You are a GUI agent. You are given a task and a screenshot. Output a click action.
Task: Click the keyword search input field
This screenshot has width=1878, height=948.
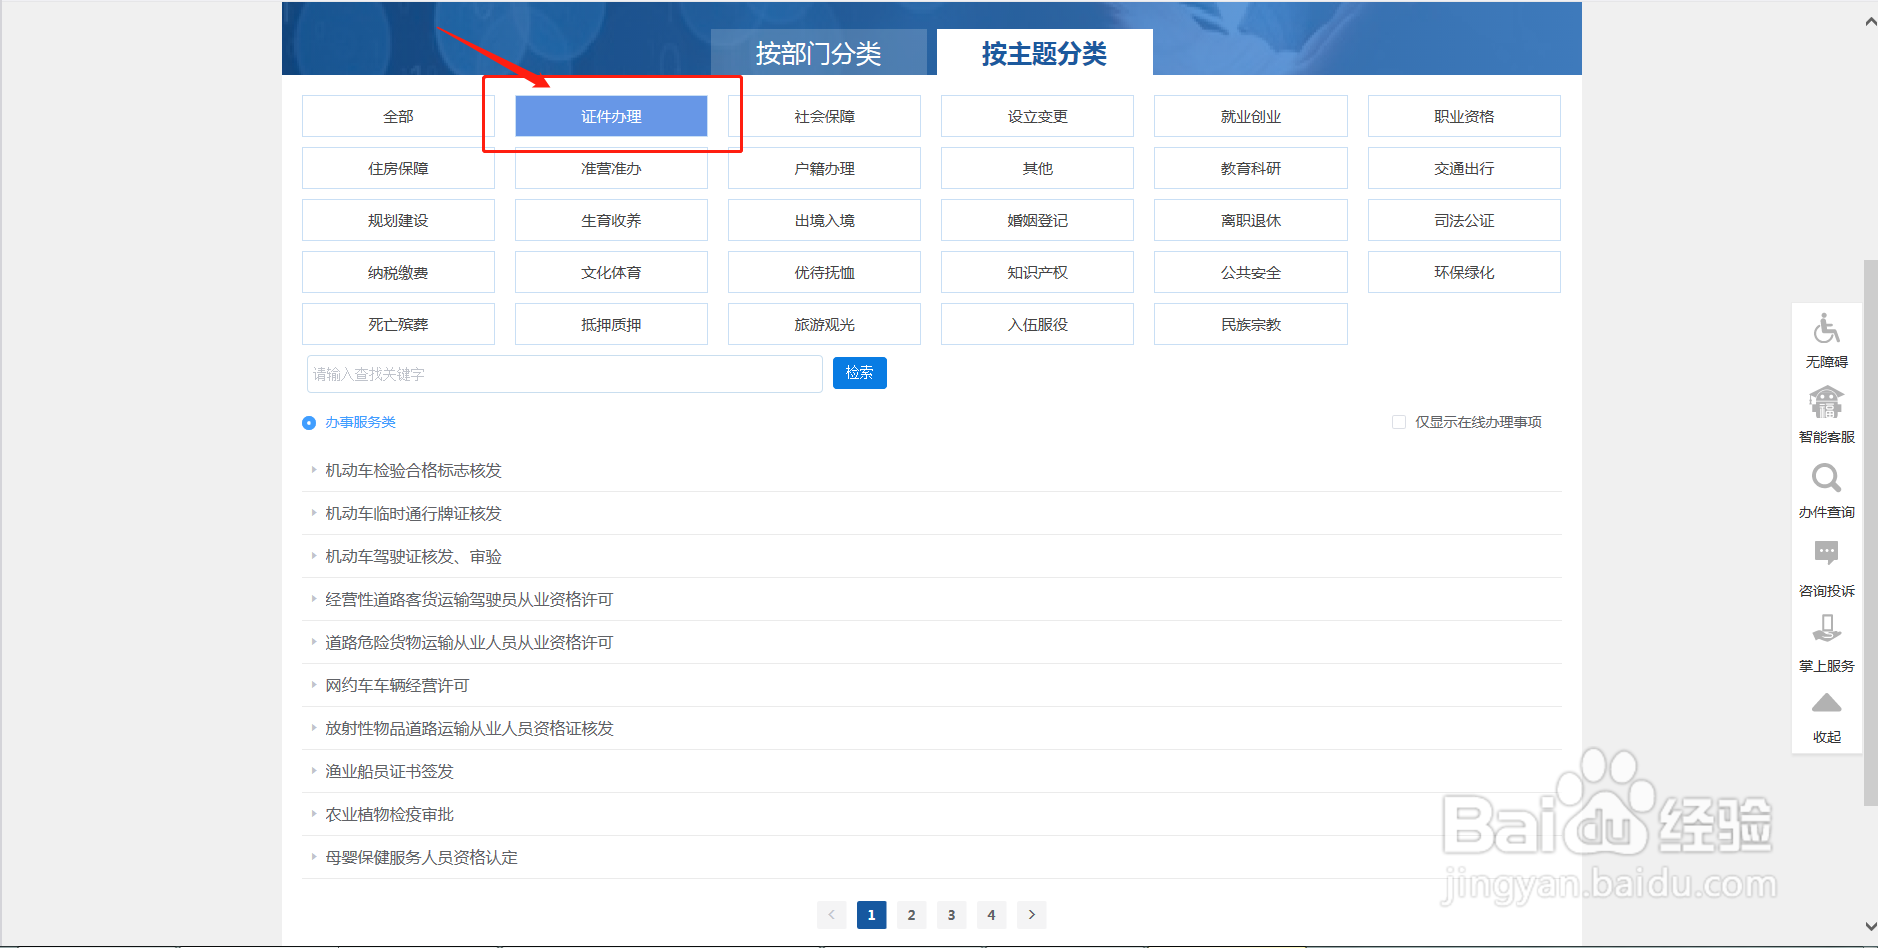tap(563, 373)
